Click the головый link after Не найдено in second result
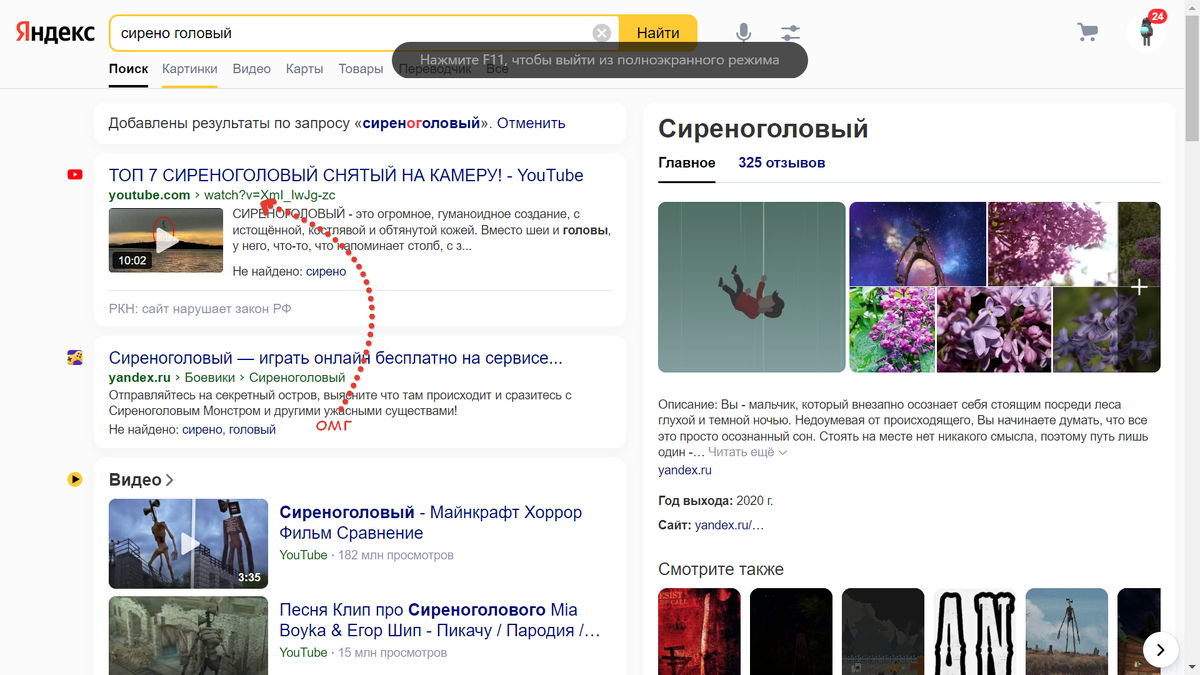Image resolution: width=1200 pixels, height=675 pixels. (x=252, y=429)
